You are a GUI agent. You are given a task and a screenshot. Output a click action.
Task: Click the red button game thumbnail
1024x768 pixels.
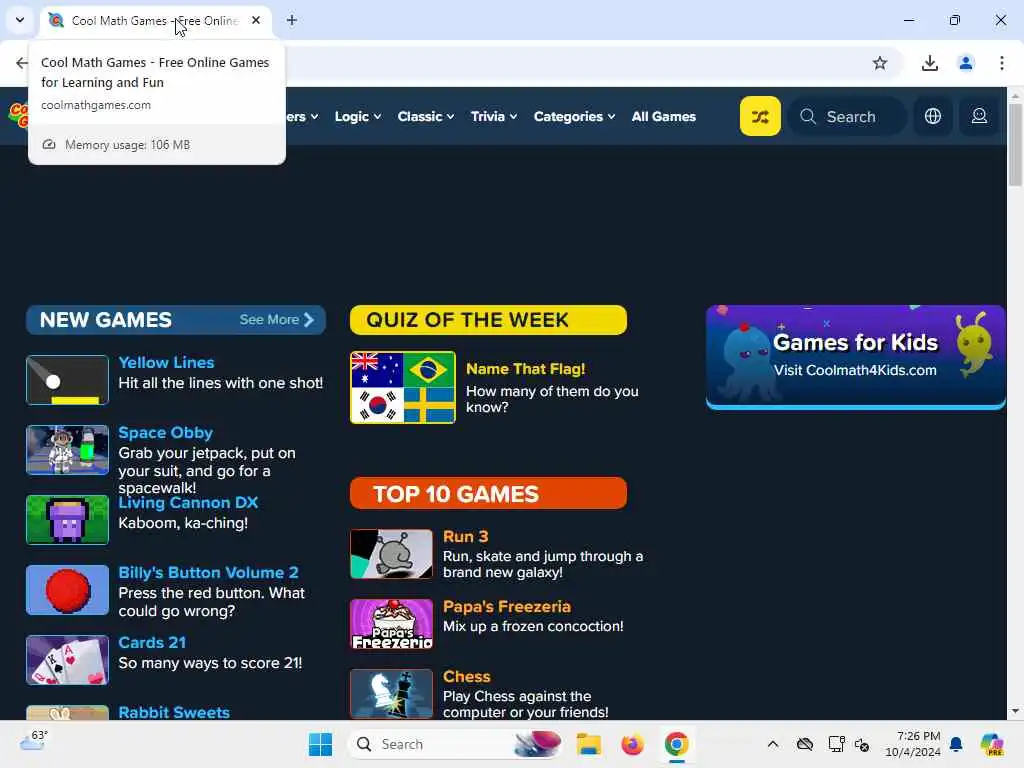(67, 590)
